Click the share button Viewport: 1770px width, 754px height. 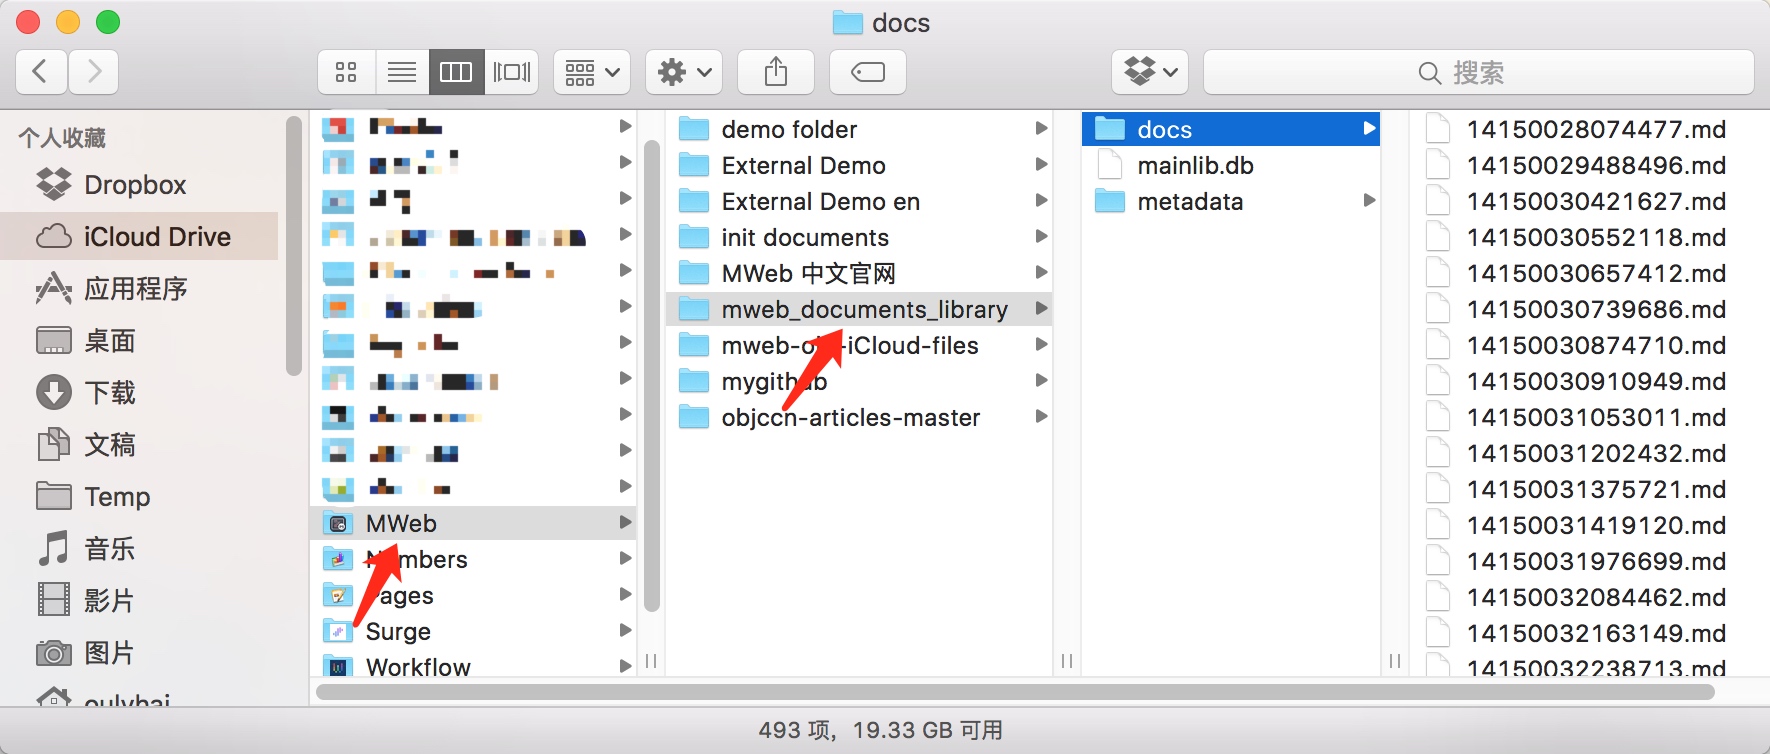(776, 72)
